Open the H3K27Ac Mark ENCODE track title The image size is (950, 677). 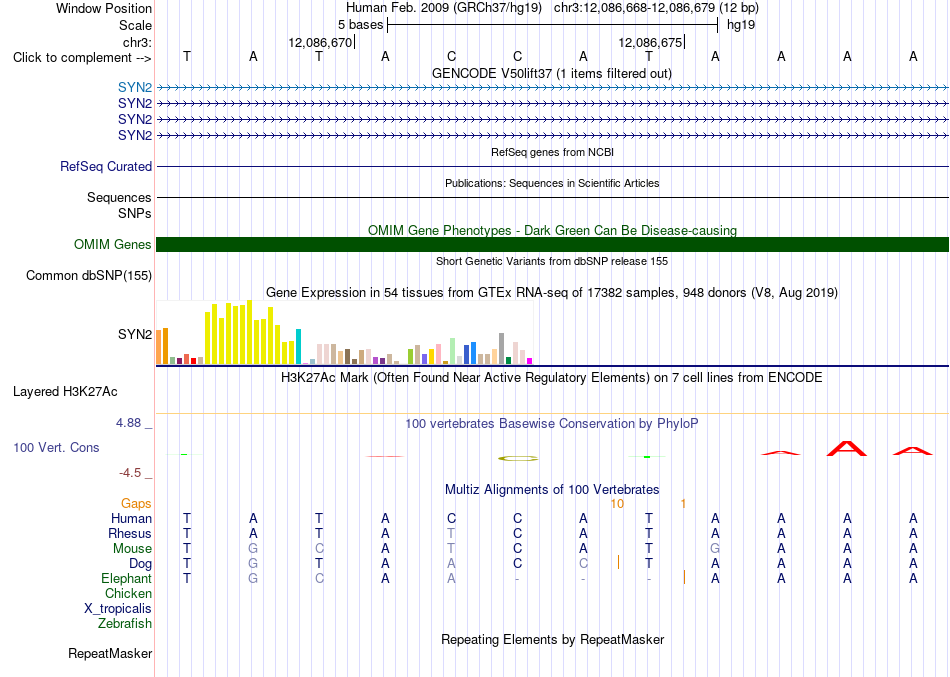(552, 378)
